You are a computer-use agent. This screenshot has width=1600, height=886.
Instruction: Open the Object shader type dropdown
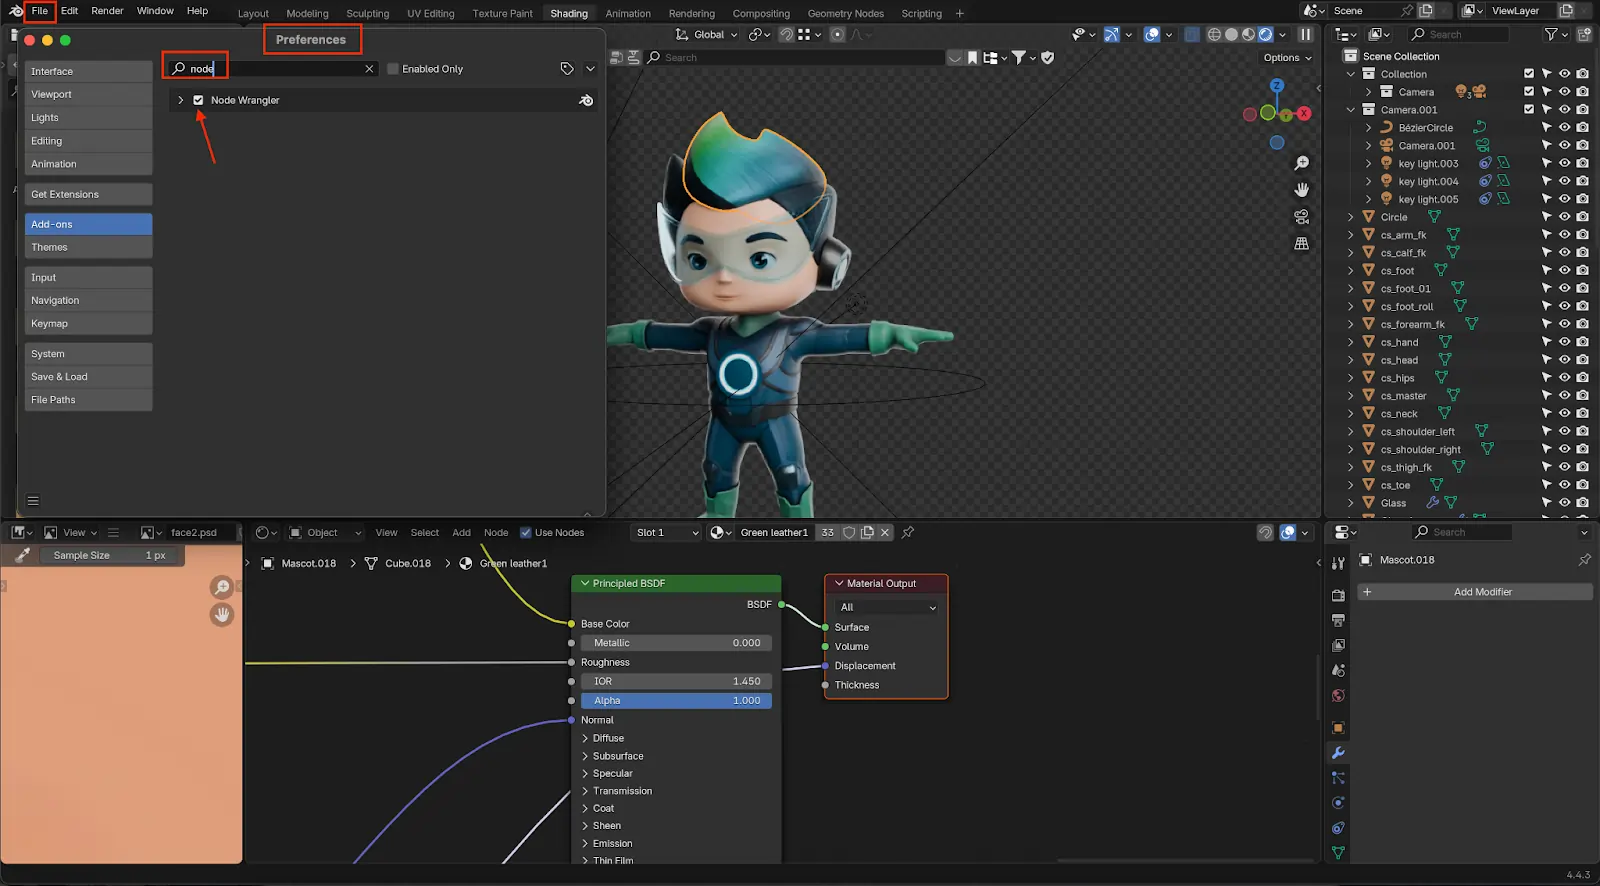pos(325,533)
